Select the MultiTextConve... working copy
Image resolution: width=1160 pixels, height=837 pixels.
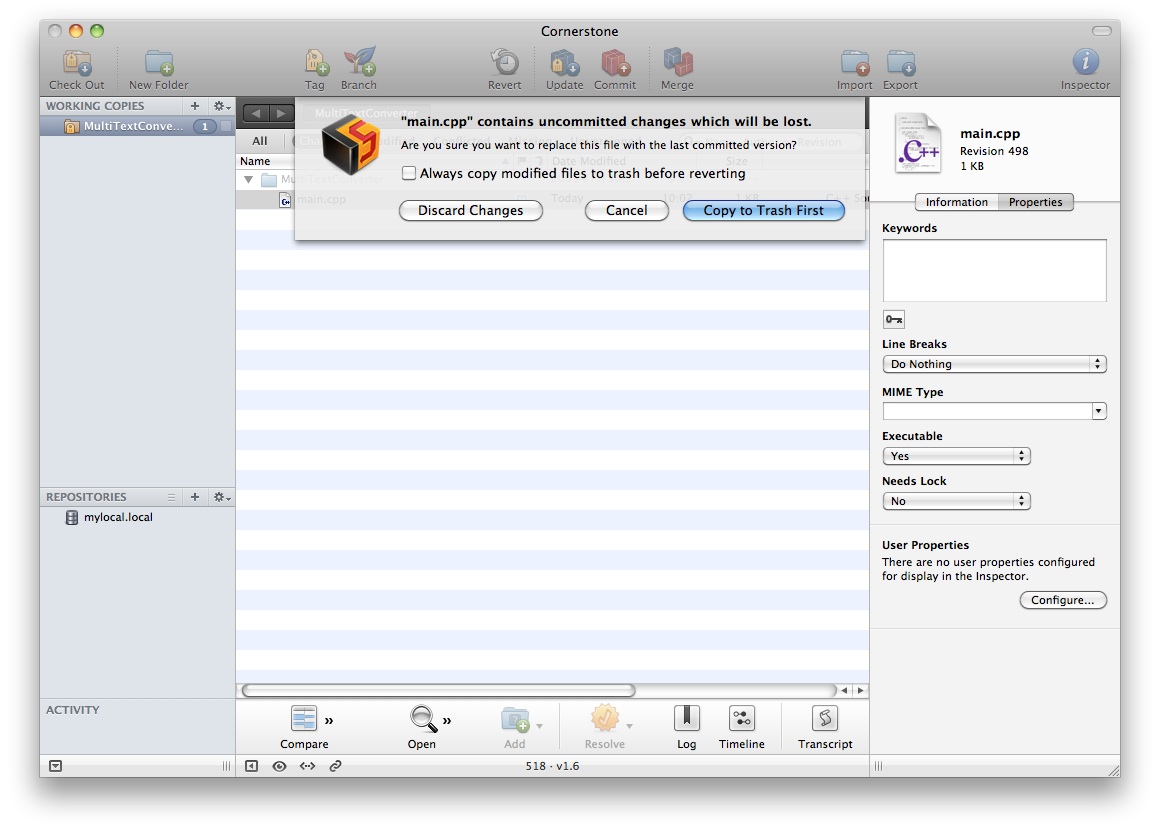pos(137,127)
